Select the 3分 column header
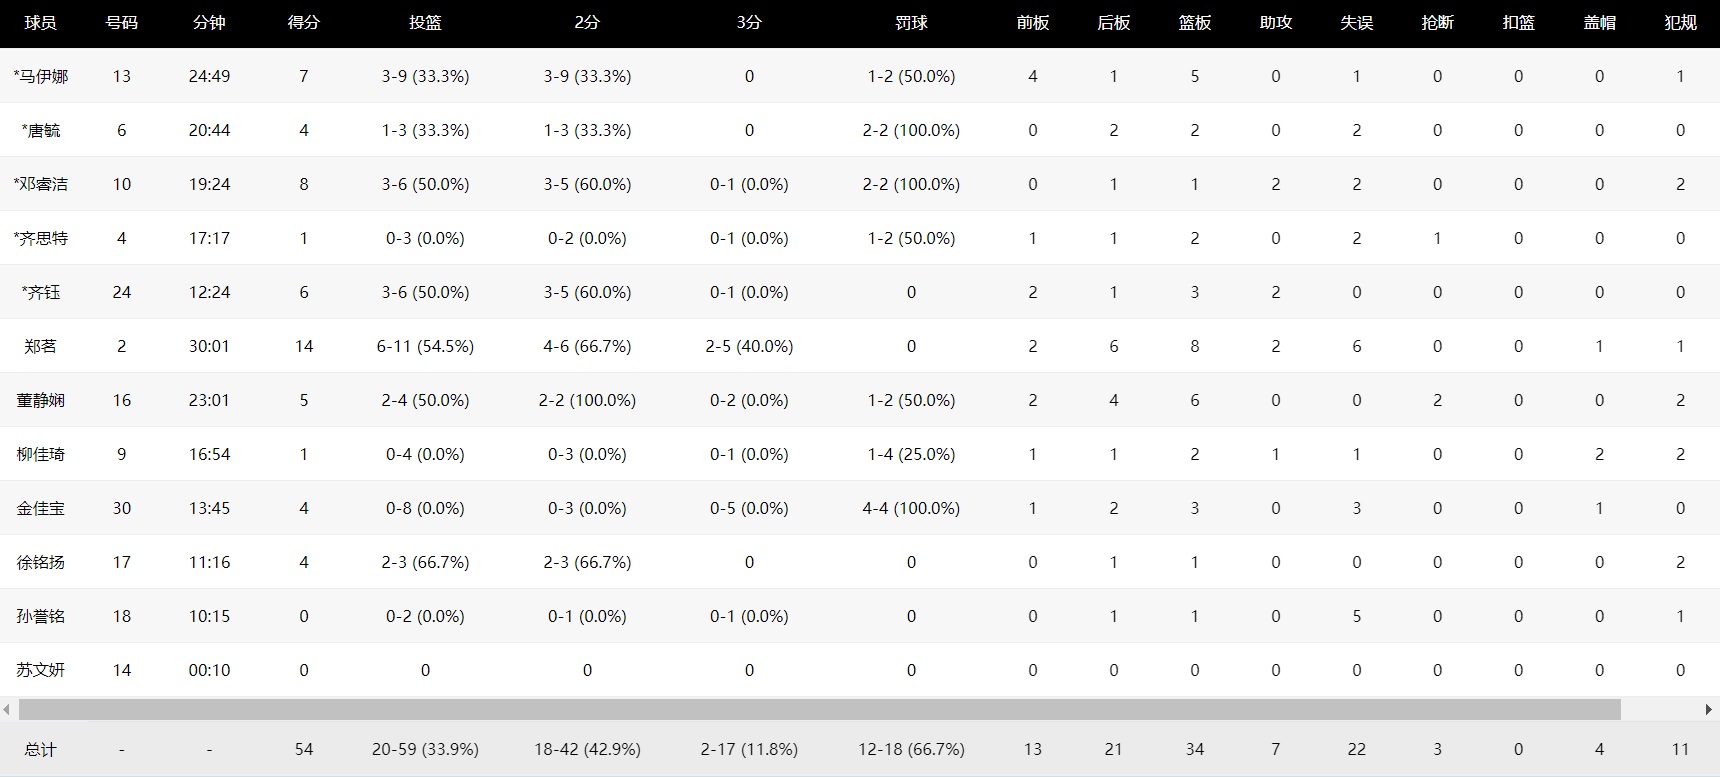Image resolution: width=1720 pixels, height=777 pixels. (x=749, y=23)
